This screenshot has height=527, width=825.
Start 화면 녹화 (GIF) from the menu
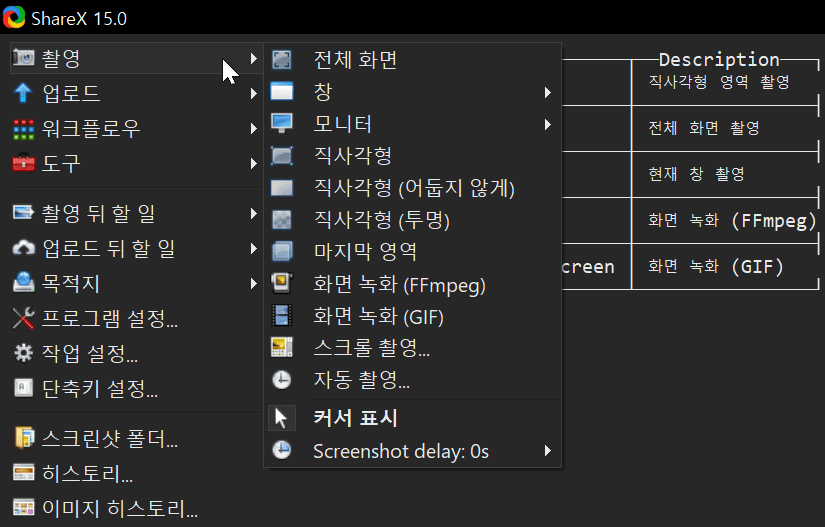413,316
